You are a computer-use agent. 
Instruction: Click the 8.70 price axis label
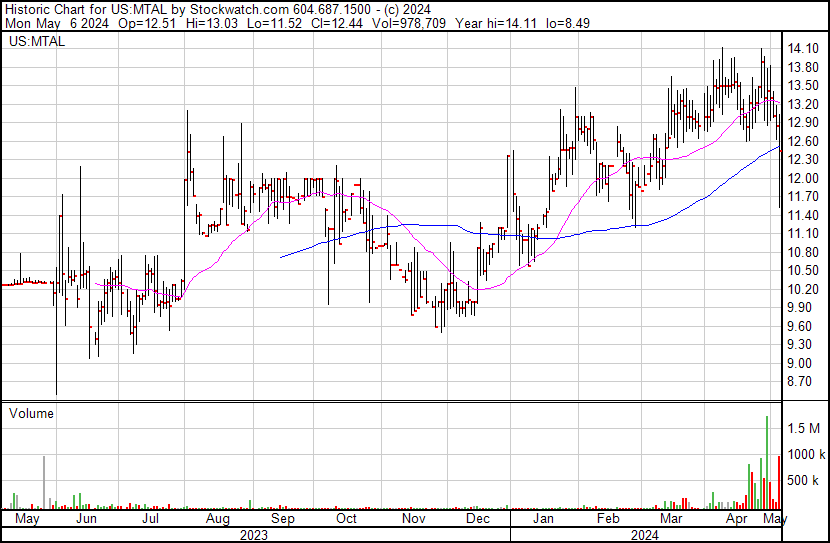point(800,382)
